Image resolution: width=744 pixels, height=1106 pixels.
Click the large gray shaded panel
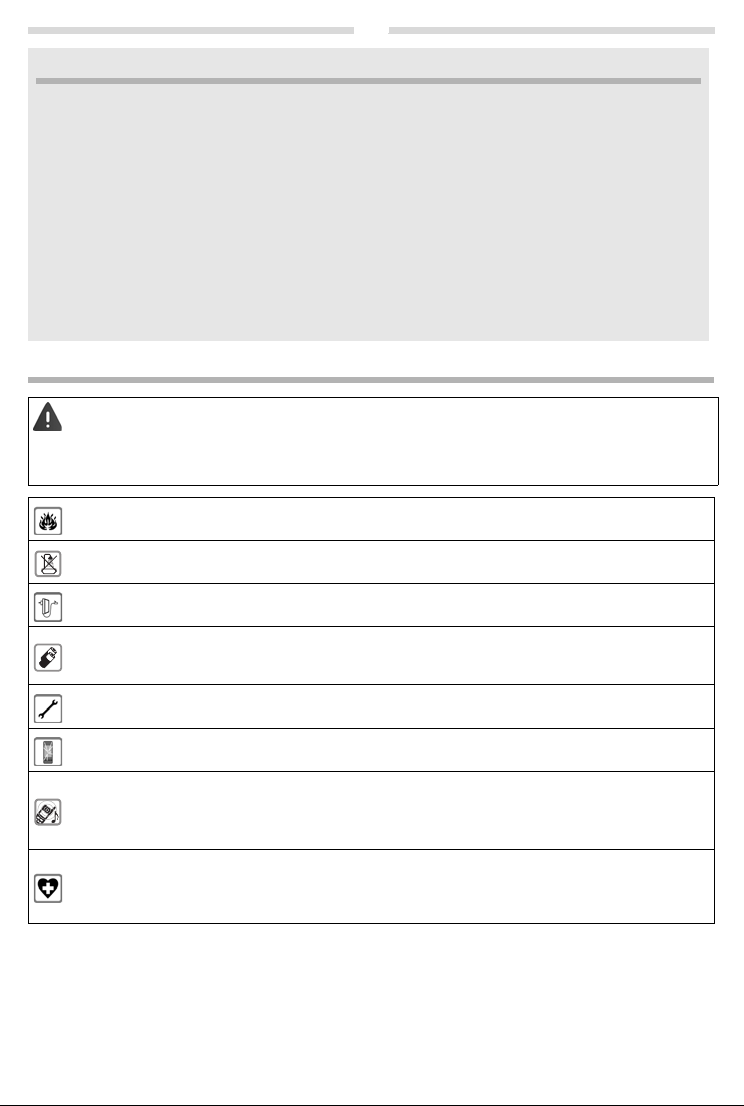[x=368, y=195]
